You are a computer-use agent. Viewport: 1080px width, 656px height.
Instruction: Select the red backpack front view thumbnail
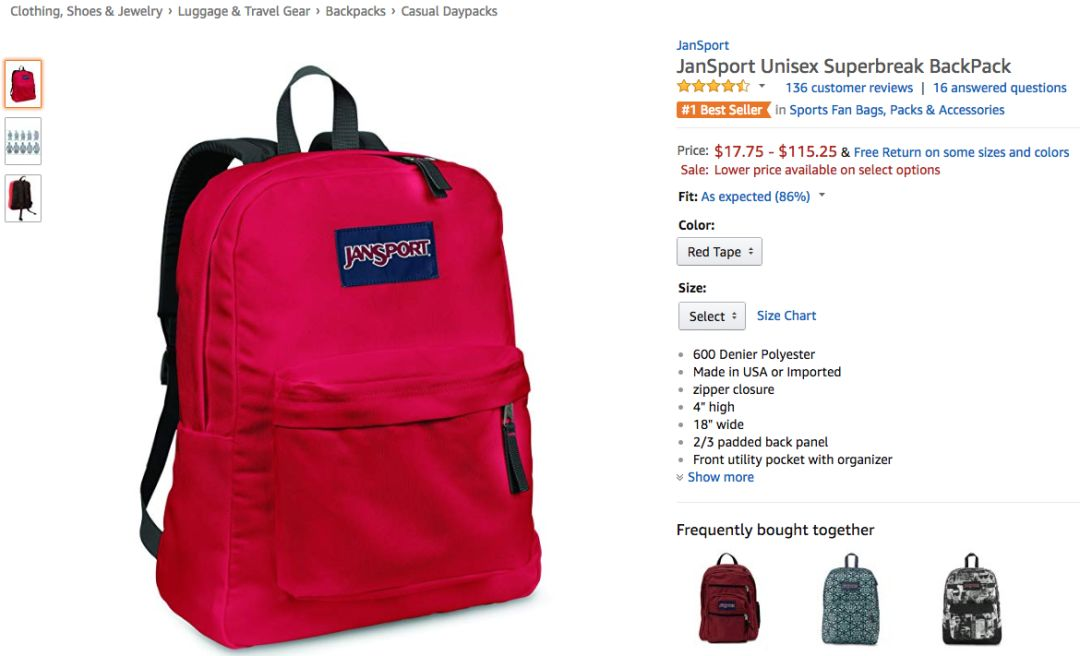pyautogui.click(x=23, y=84)
